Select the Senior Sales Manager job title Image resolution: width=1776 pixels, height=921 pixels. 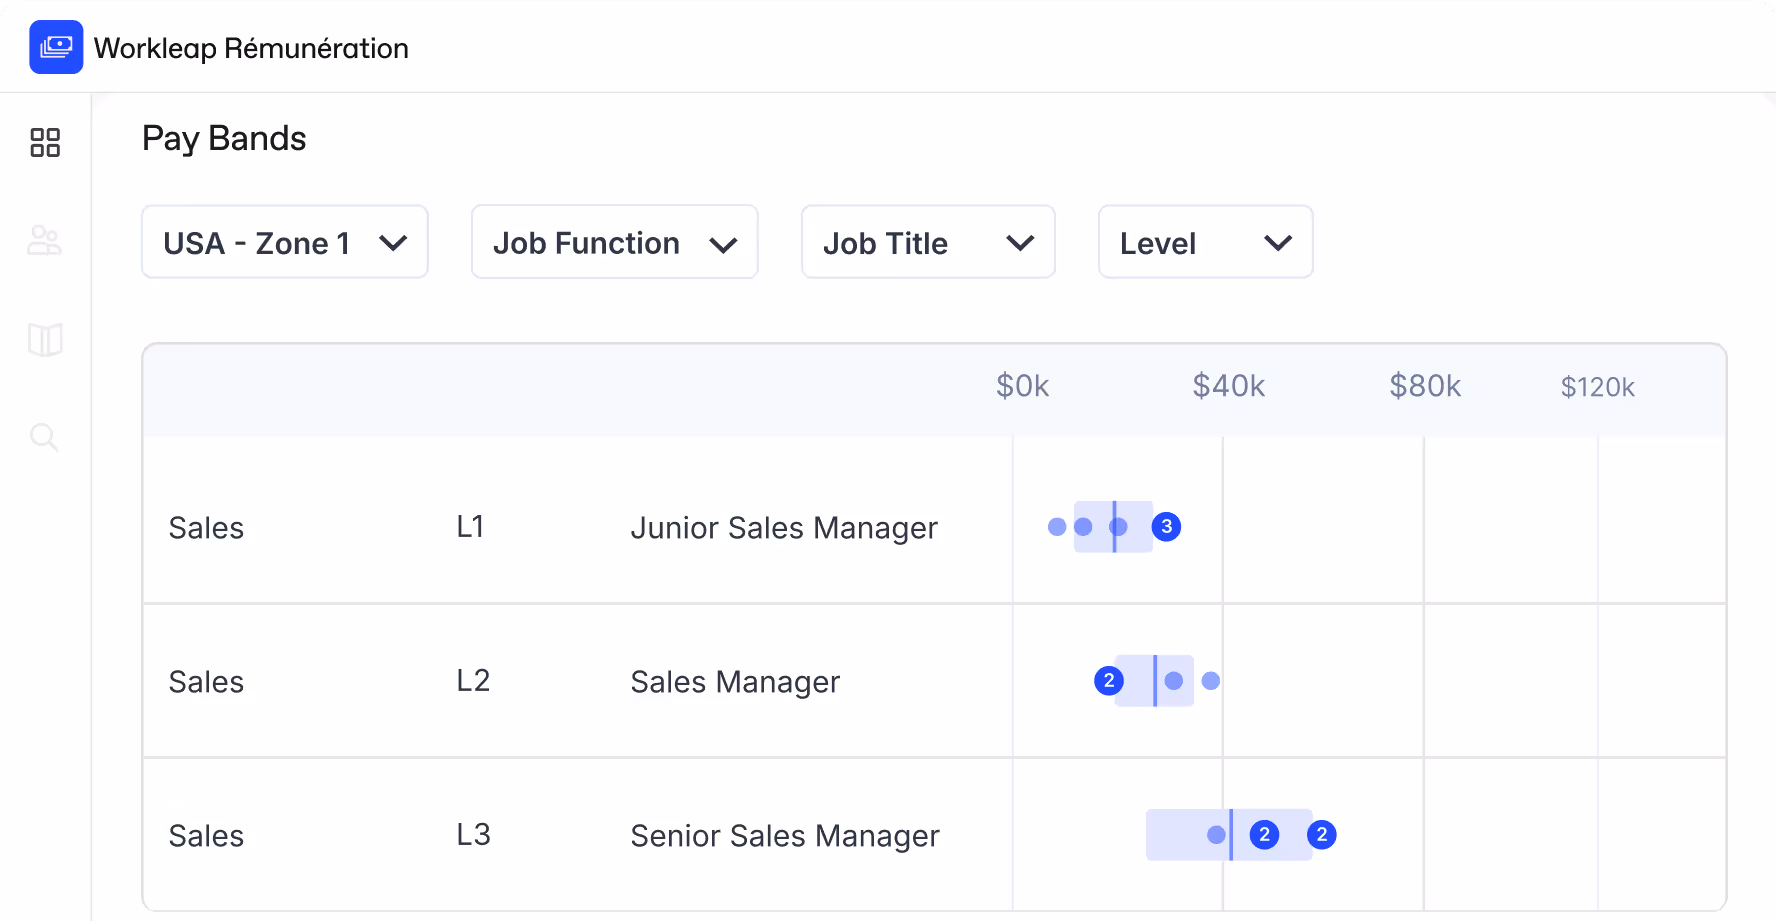[785, 836]
